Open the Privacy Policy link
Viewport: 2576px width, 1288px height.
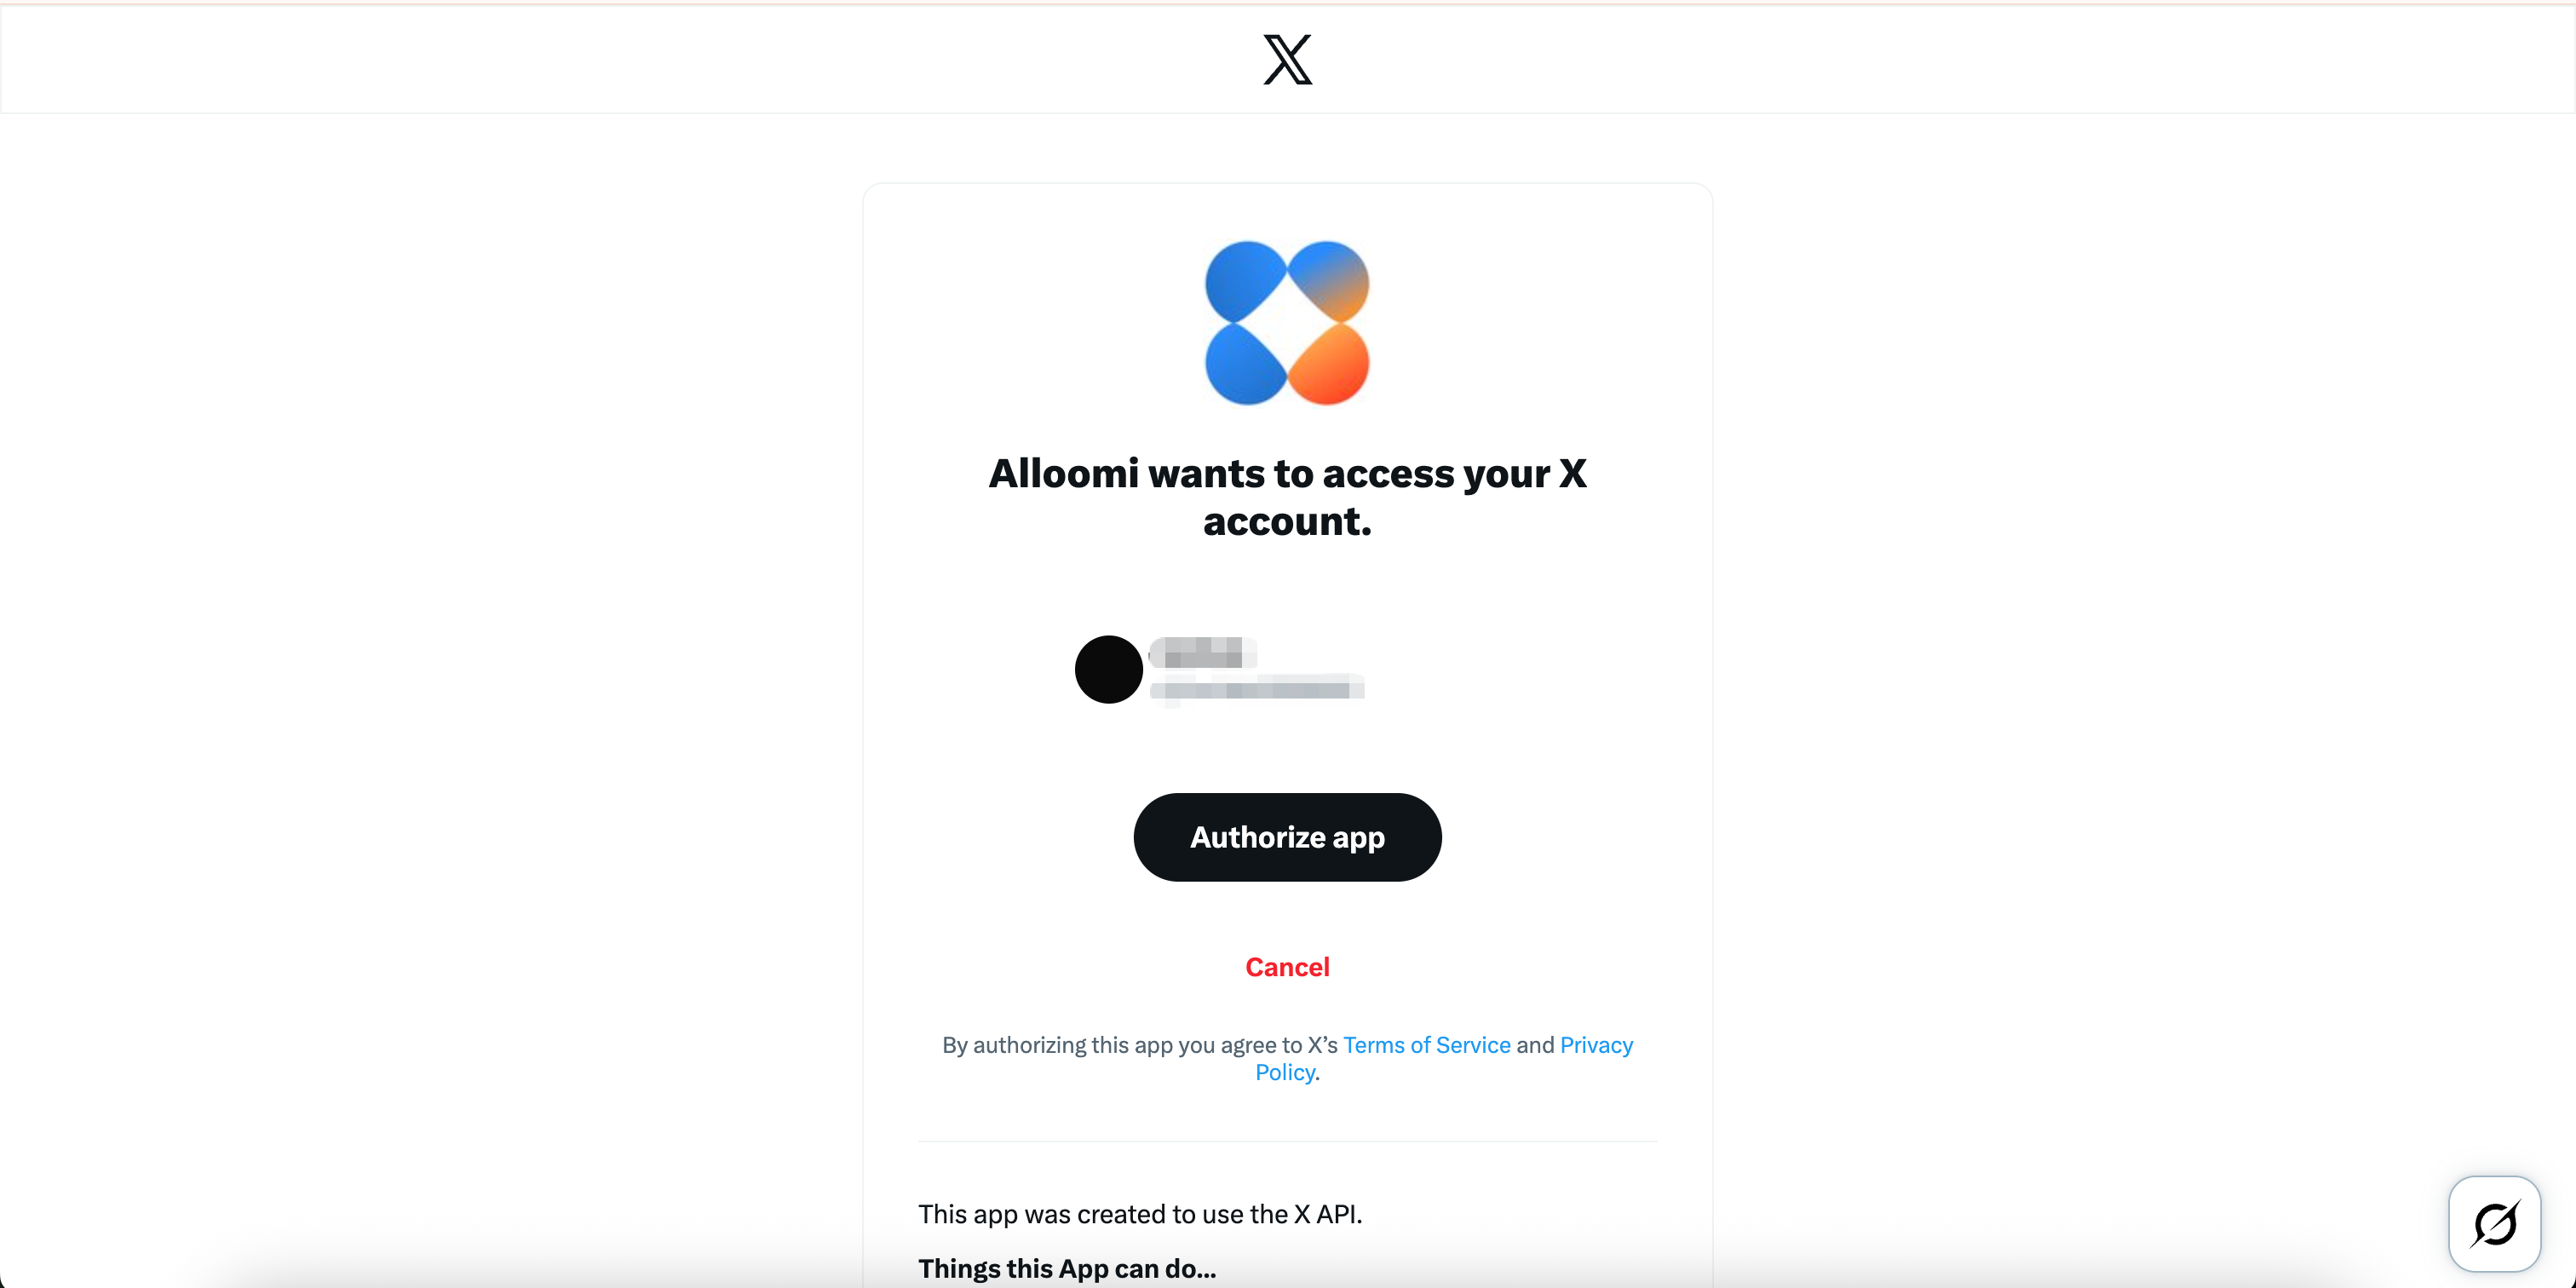pyautogui.click(x=1596, y=1045)
